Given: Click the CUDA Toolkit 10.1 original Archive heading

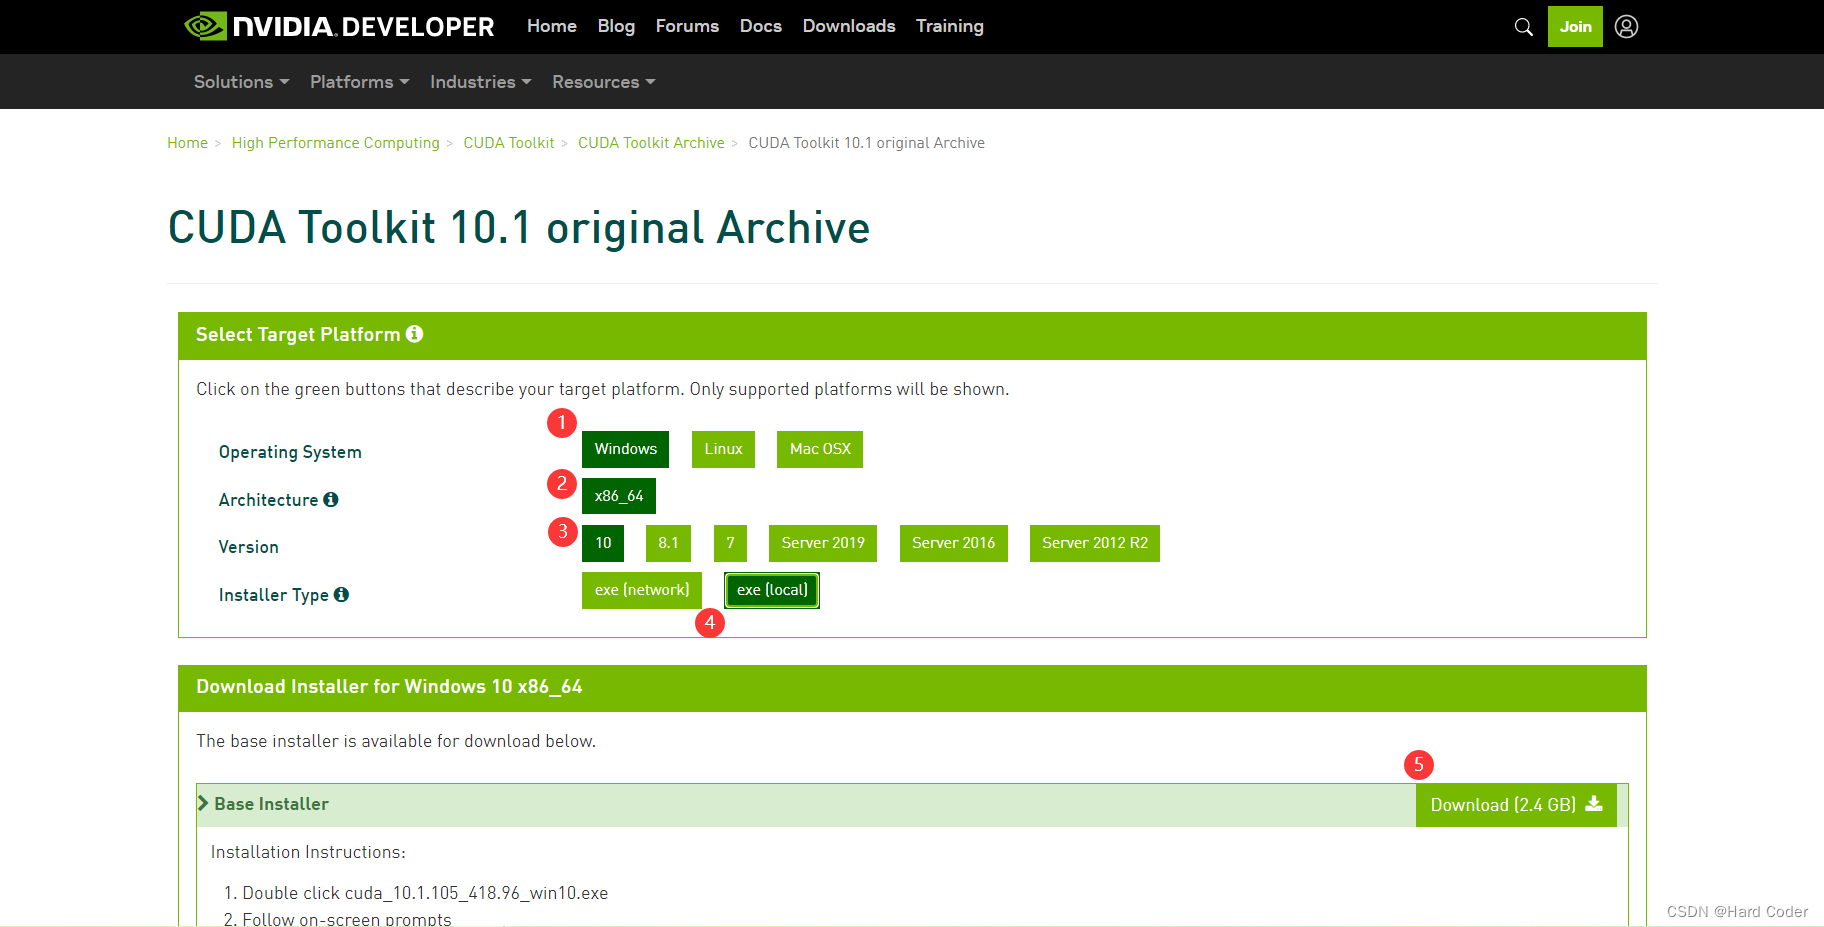Looking at the screenshot, I should click(x=519, y=228).
